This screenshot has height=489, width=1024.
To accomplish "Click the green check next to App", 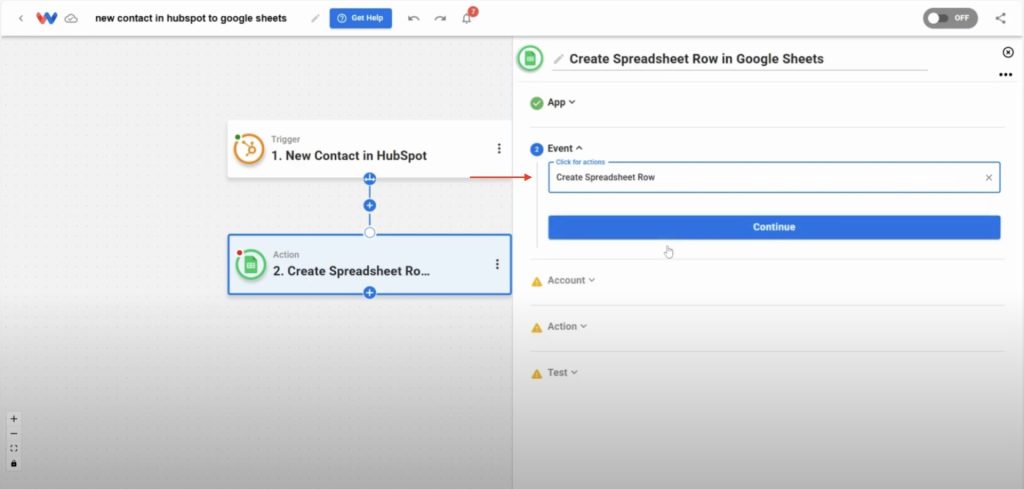I will [x=537, y=103].
